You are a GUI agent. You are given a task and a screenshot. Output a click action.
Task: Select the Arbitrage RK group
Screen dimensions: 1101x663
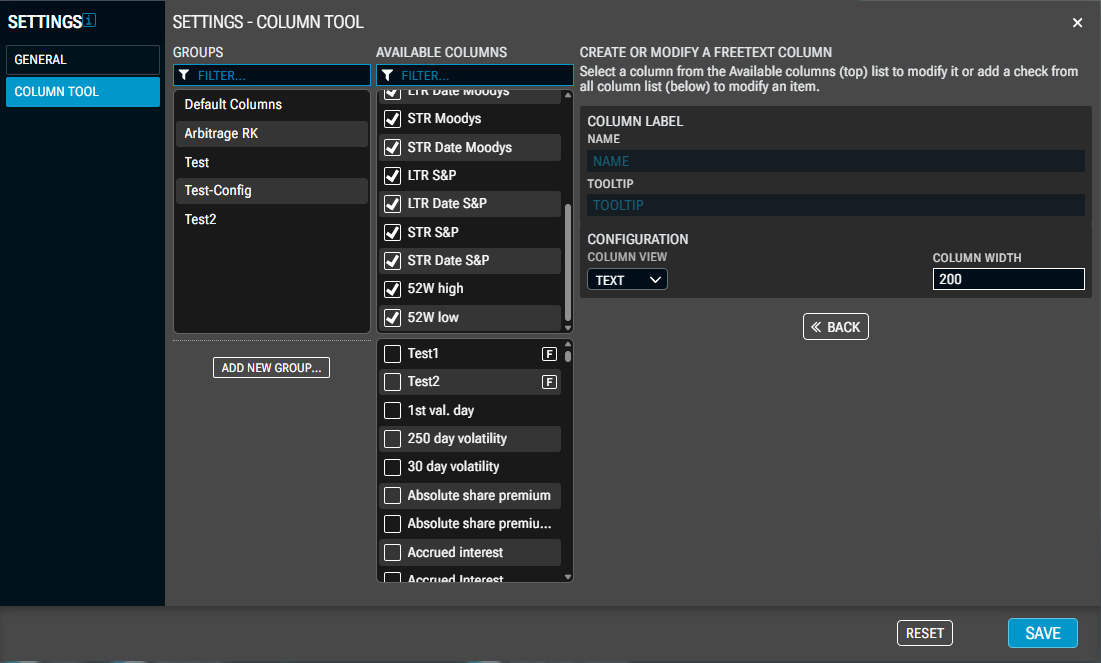tap(272, 133)
